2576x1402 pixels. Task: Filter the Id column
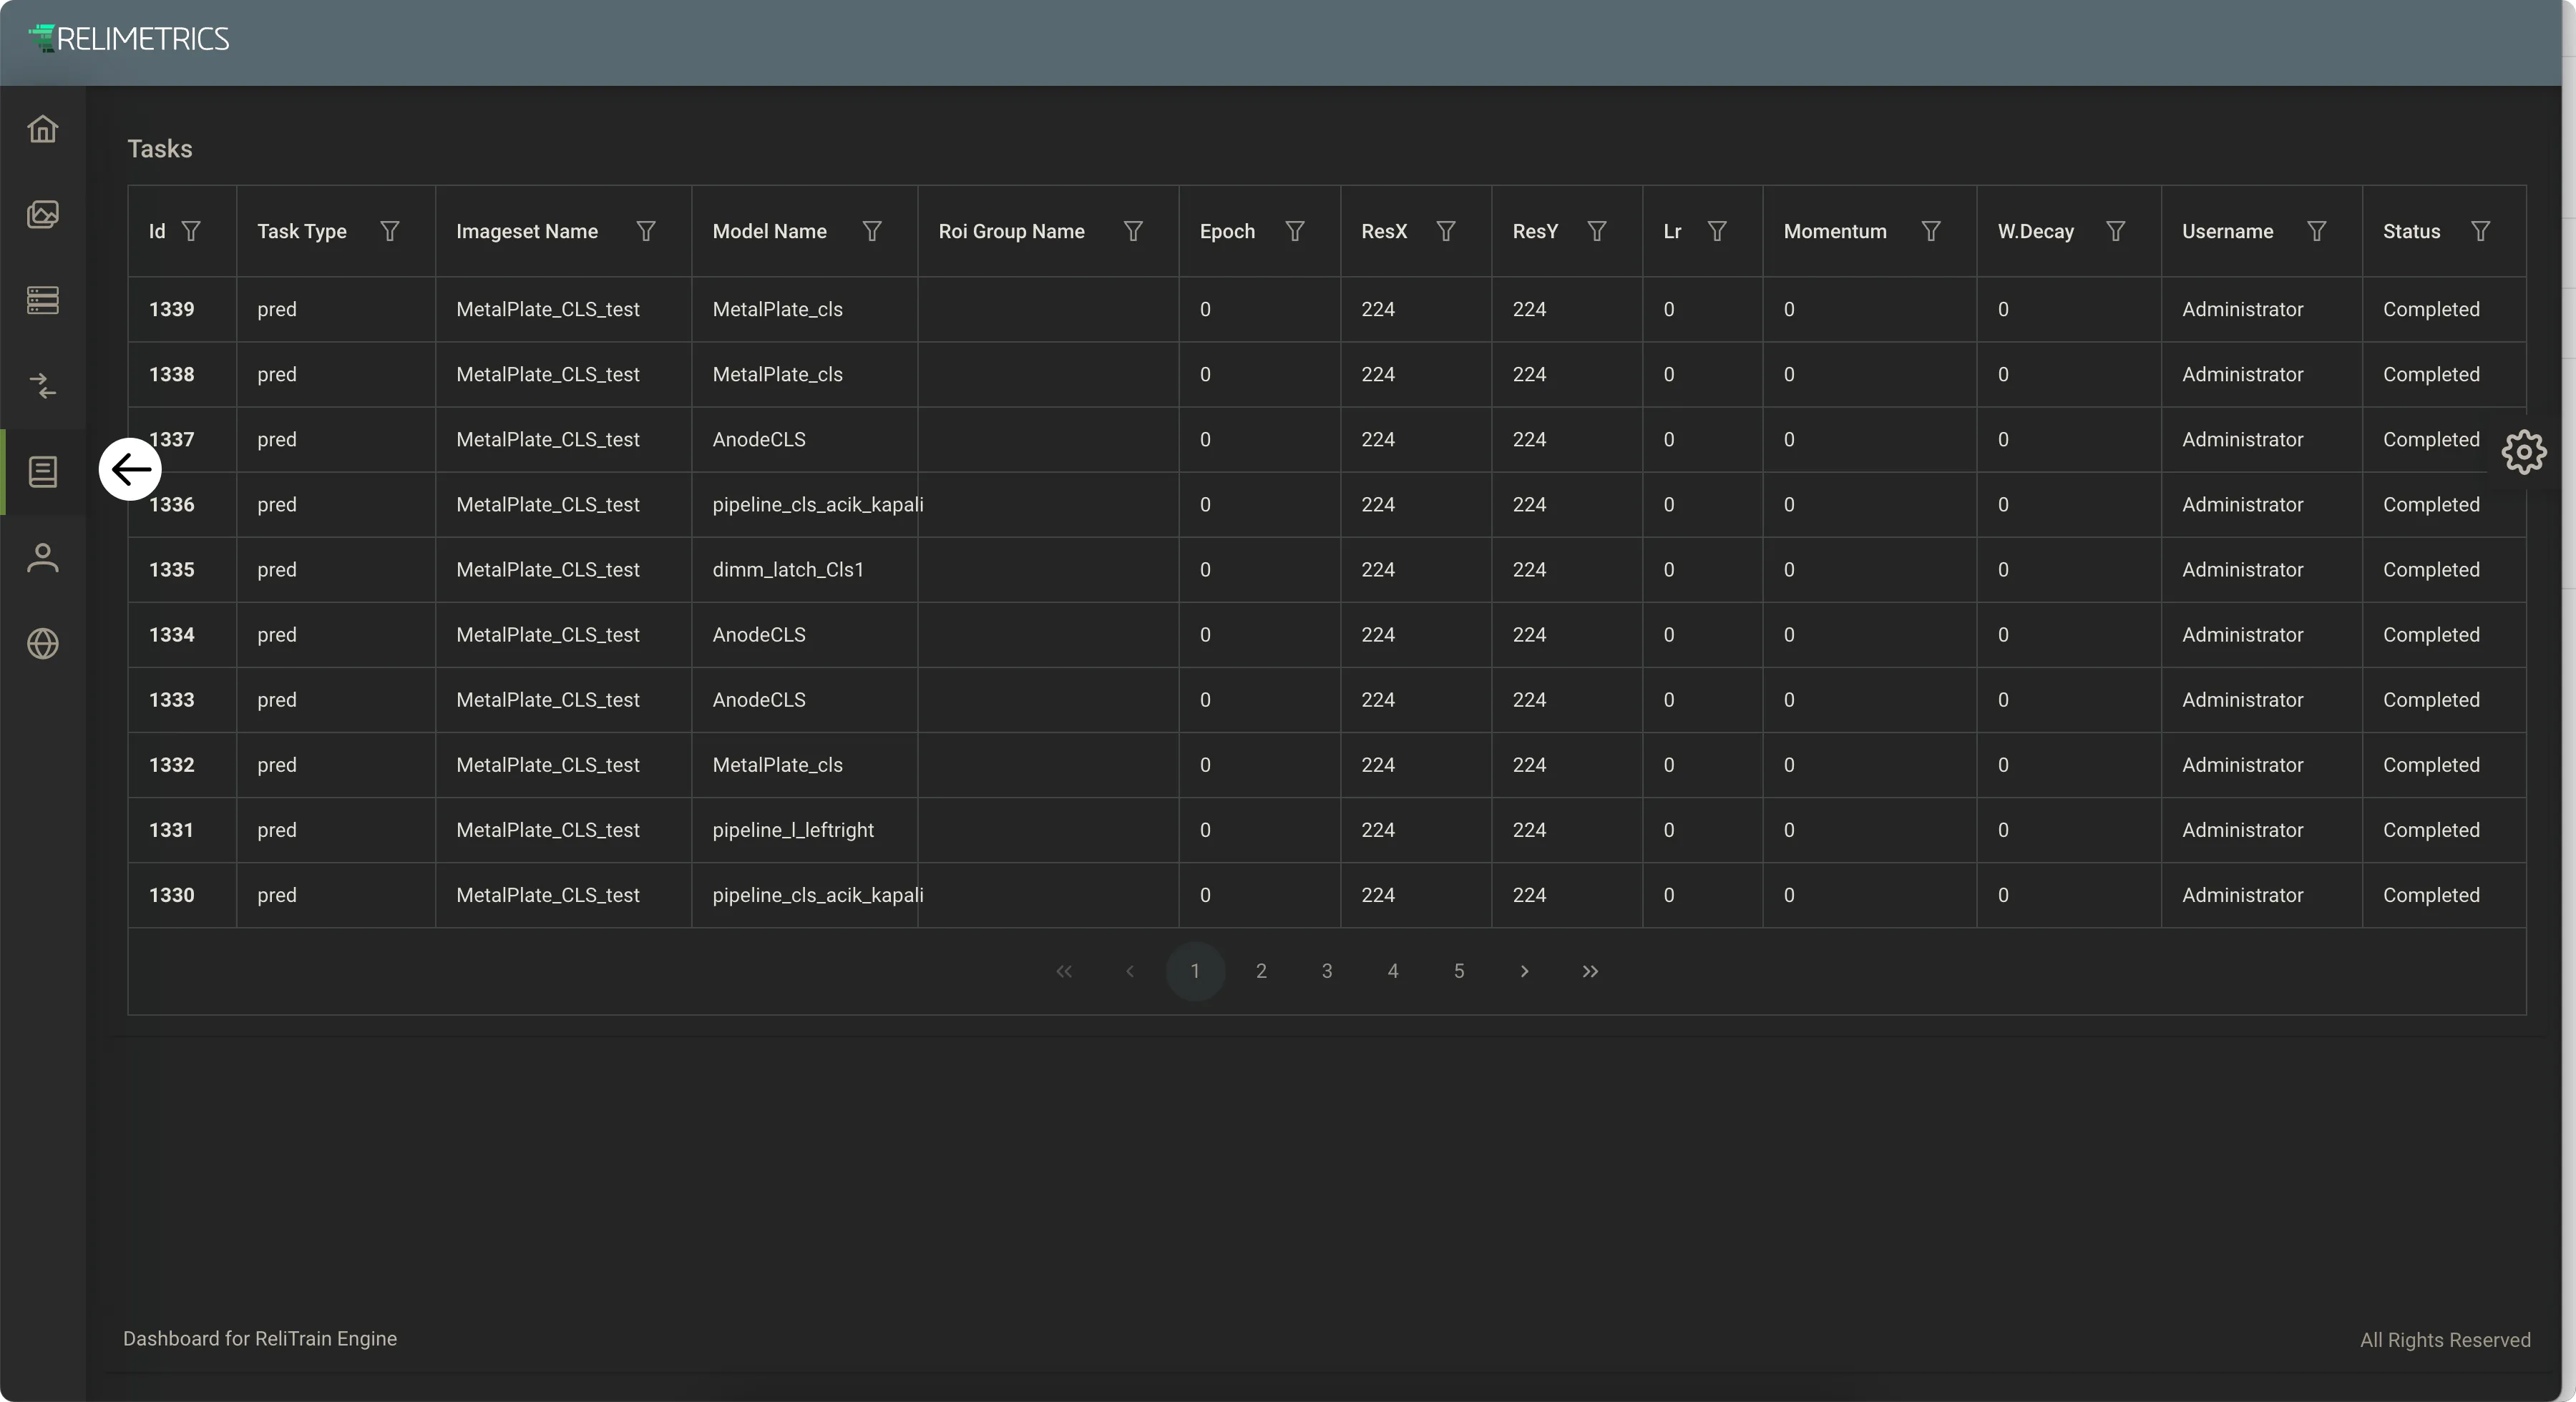coord(191,231)
